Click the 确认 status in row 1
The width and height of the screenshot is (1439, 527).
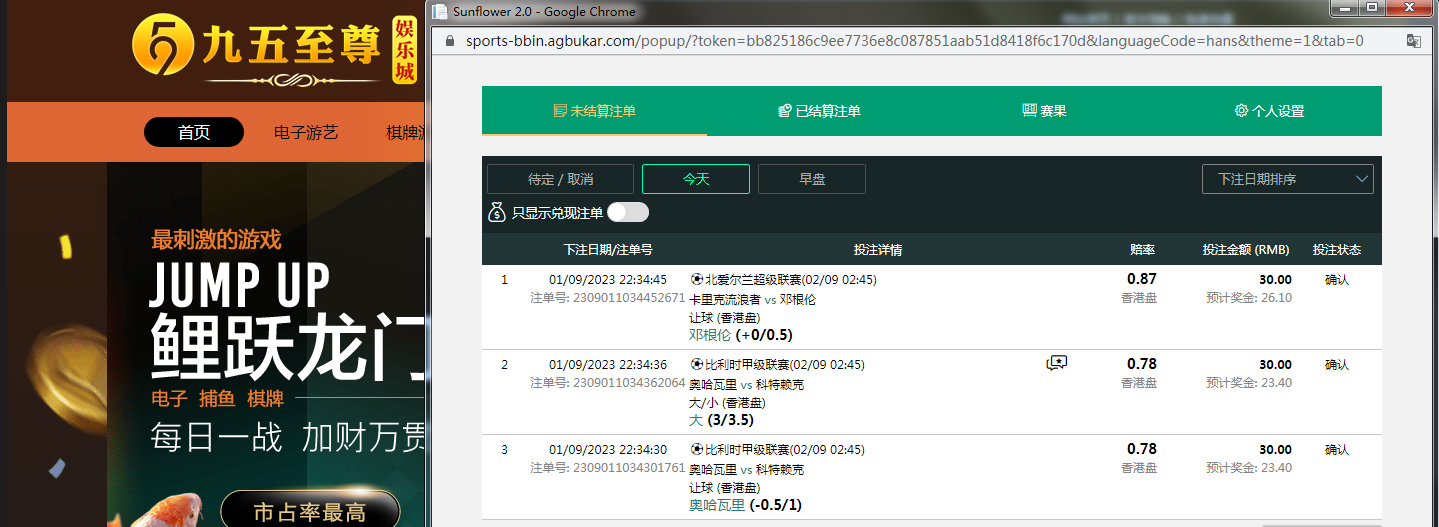point(1337,280)
